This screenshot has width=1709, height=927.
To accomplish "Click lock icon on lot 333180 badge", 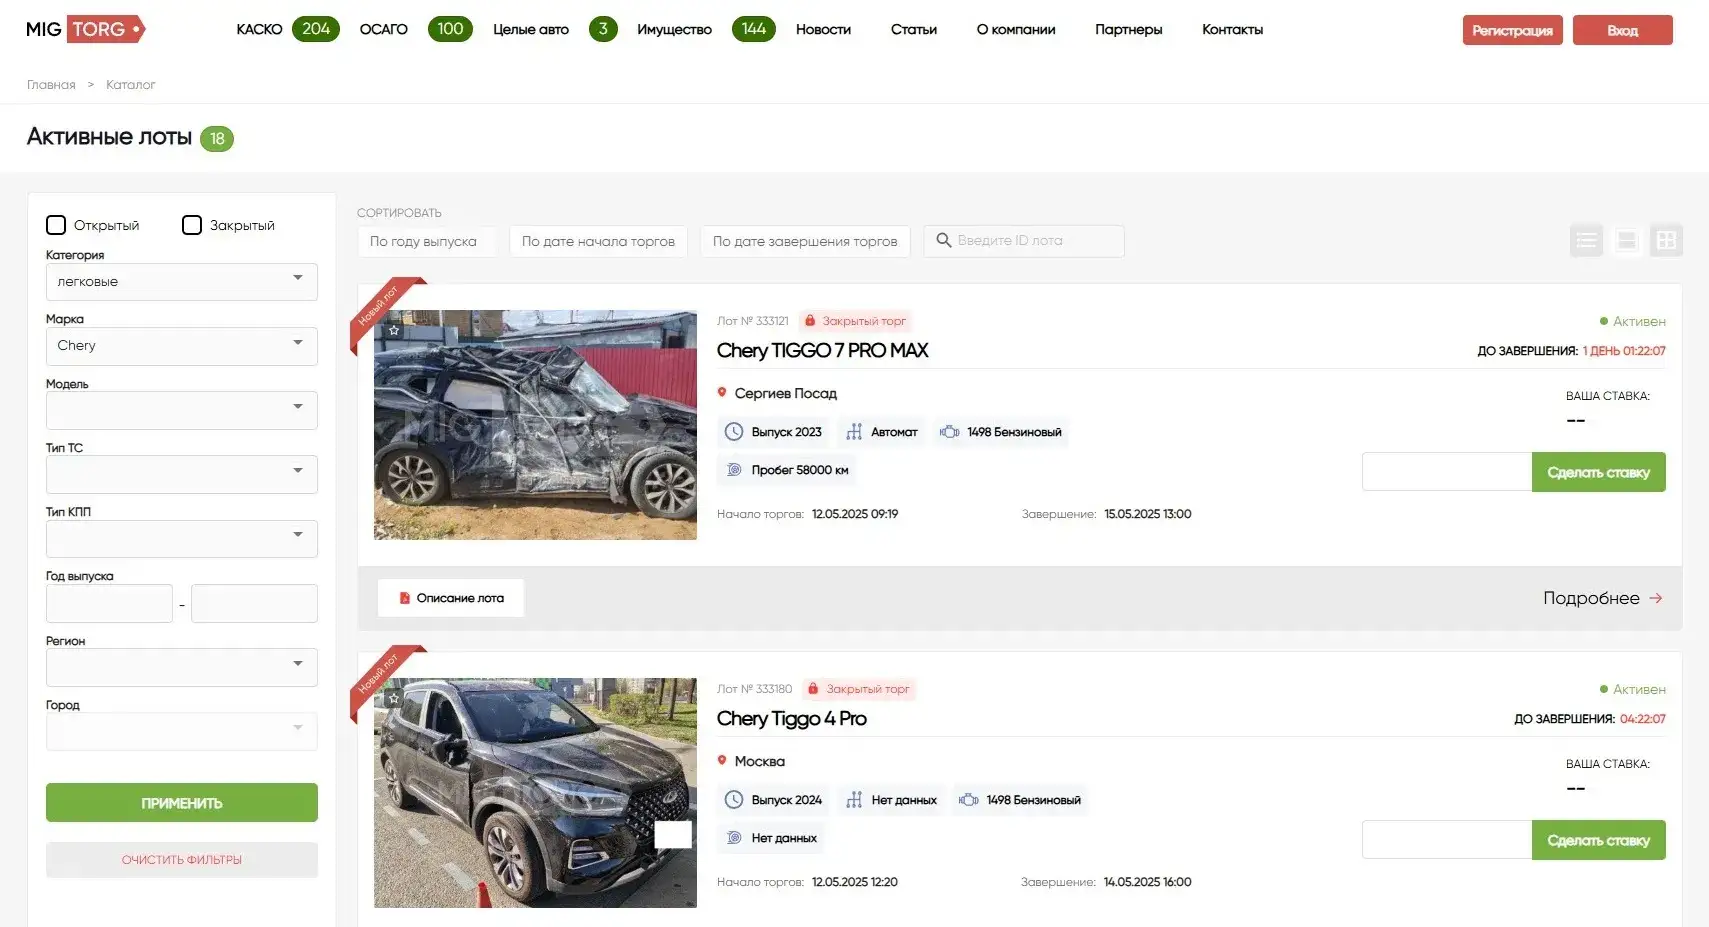I will coord(814,689).
